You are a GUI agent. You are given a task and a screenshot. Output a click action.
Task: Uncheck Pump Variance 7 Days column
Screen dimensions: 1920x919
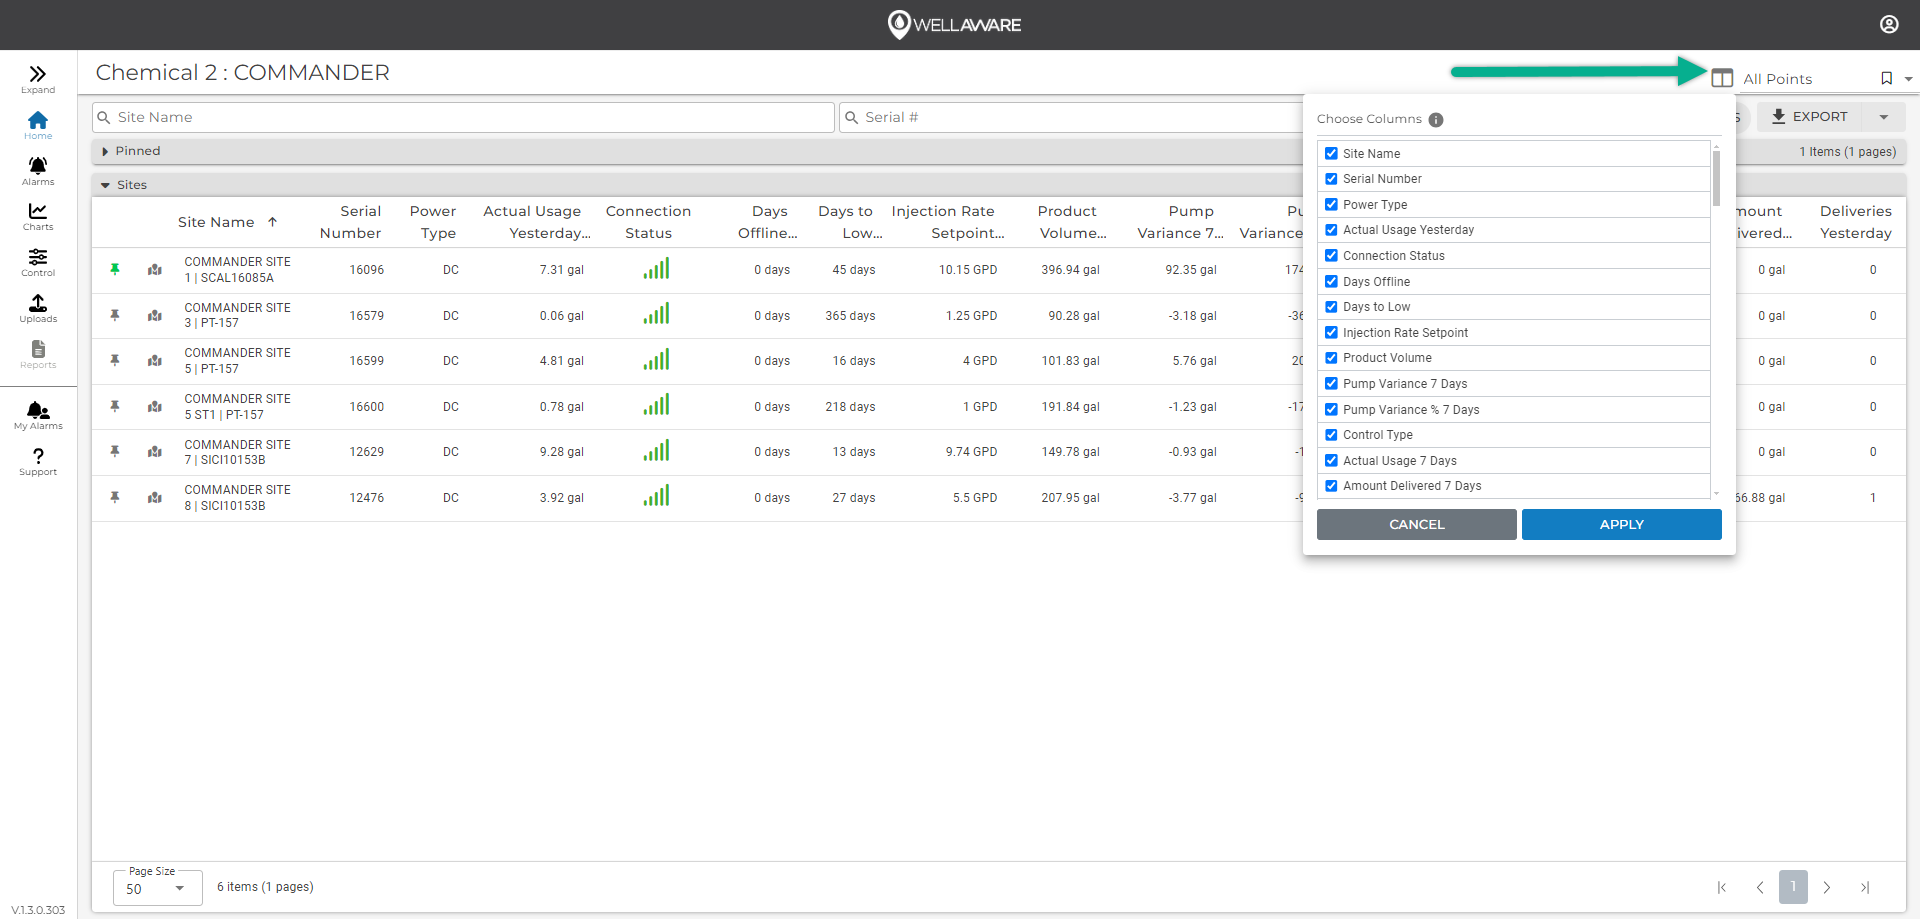1331,383
